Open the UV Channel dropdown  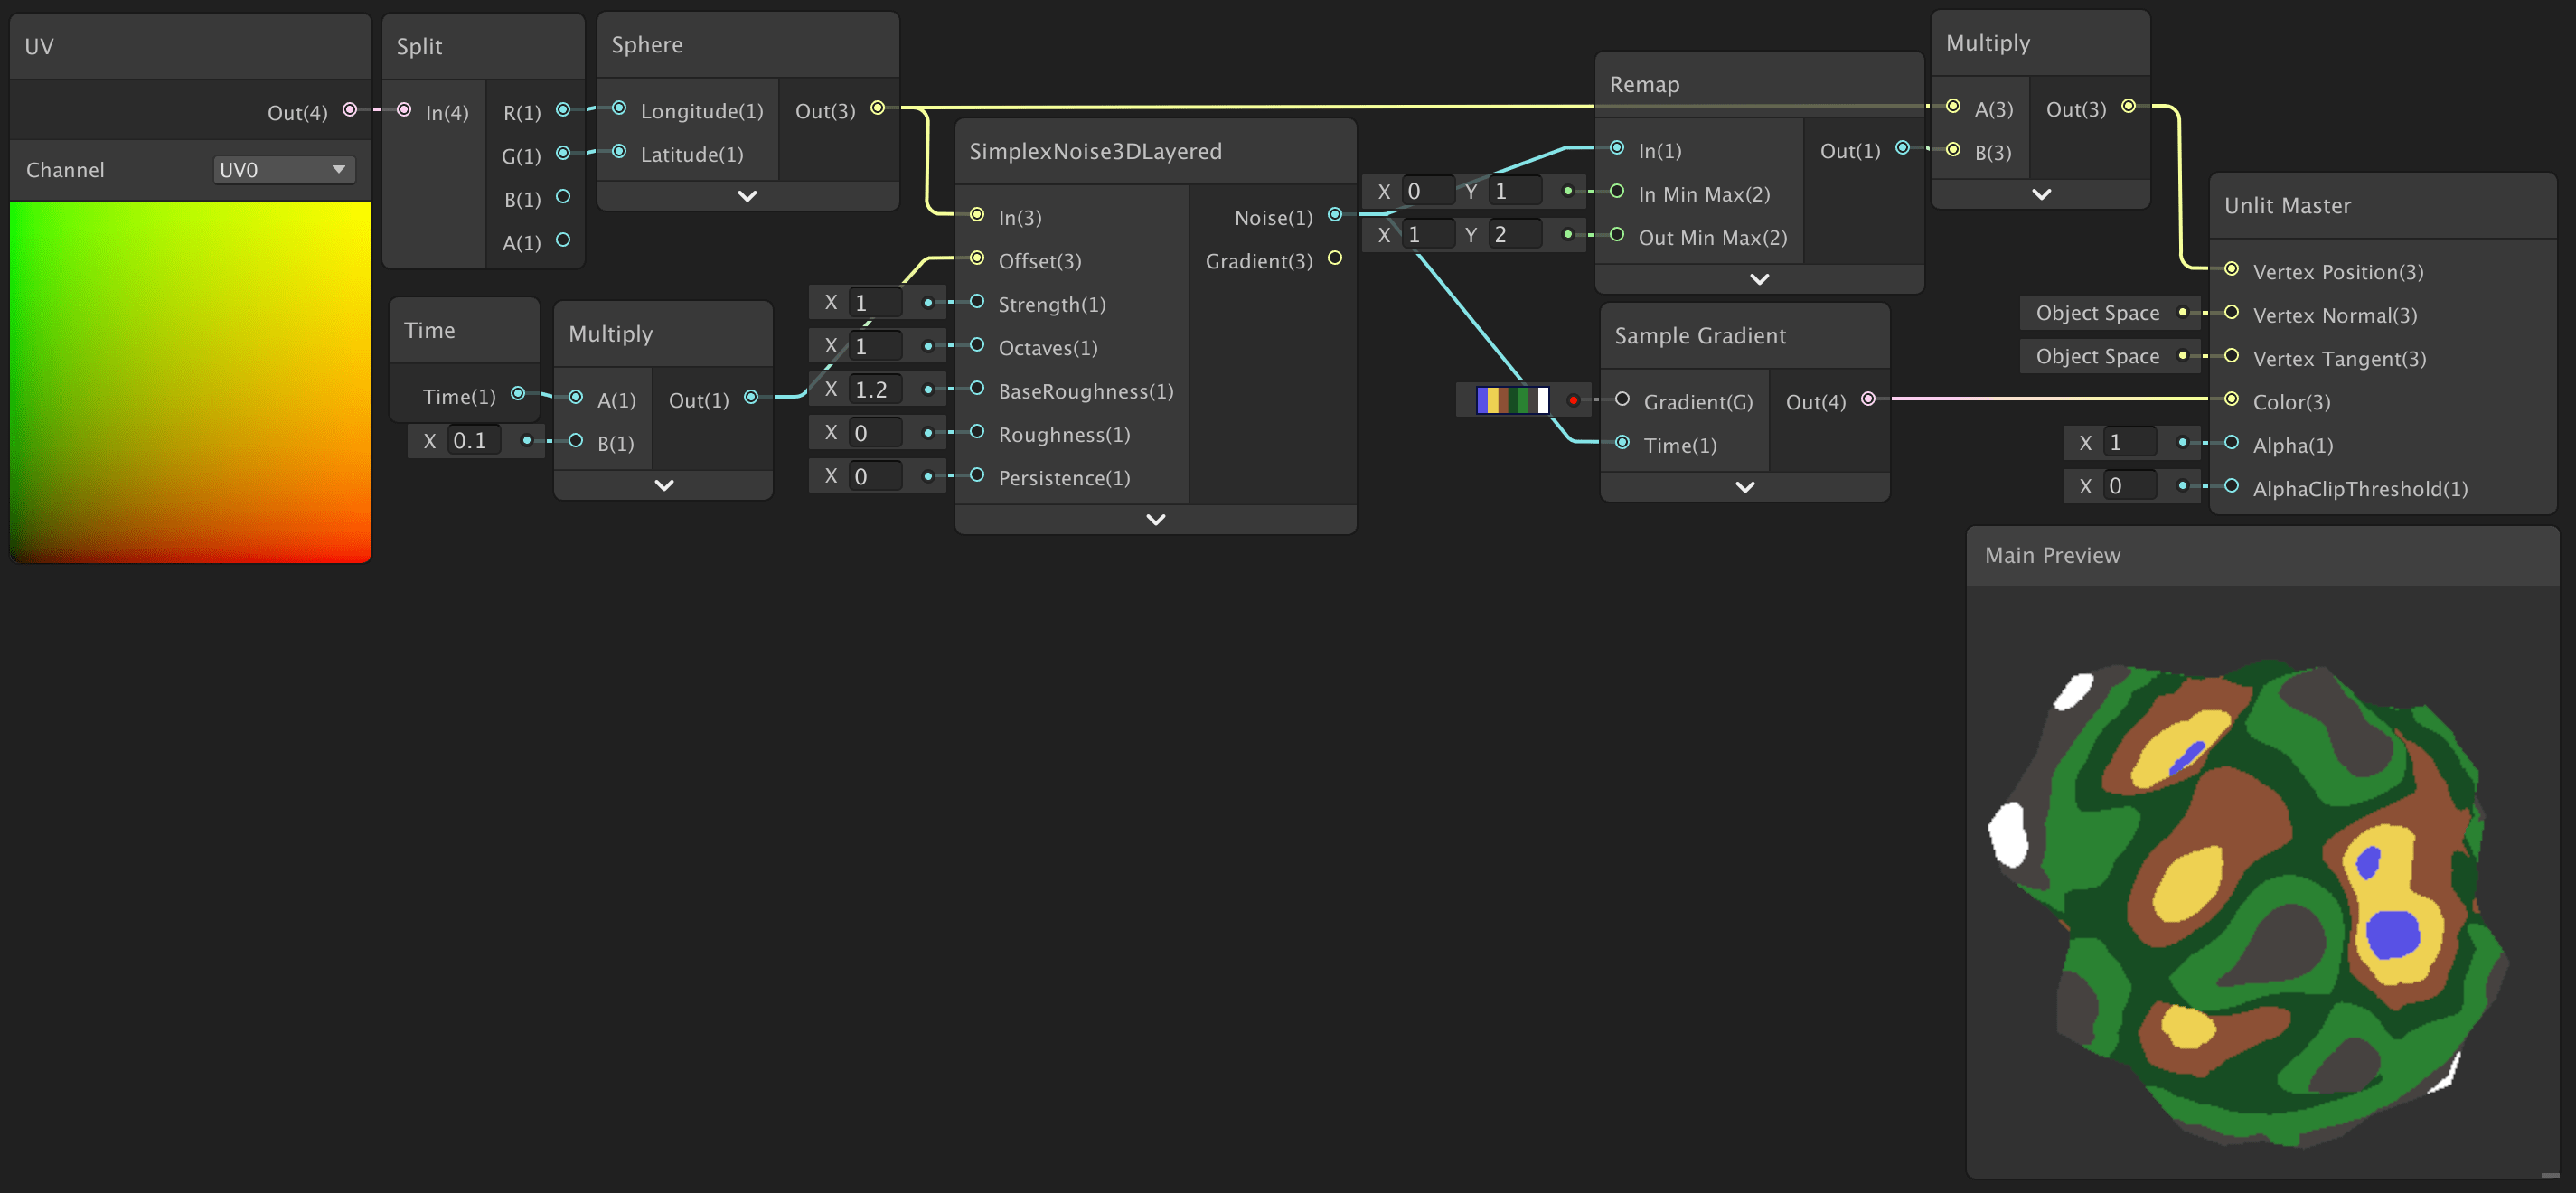[x=284, y=170]
